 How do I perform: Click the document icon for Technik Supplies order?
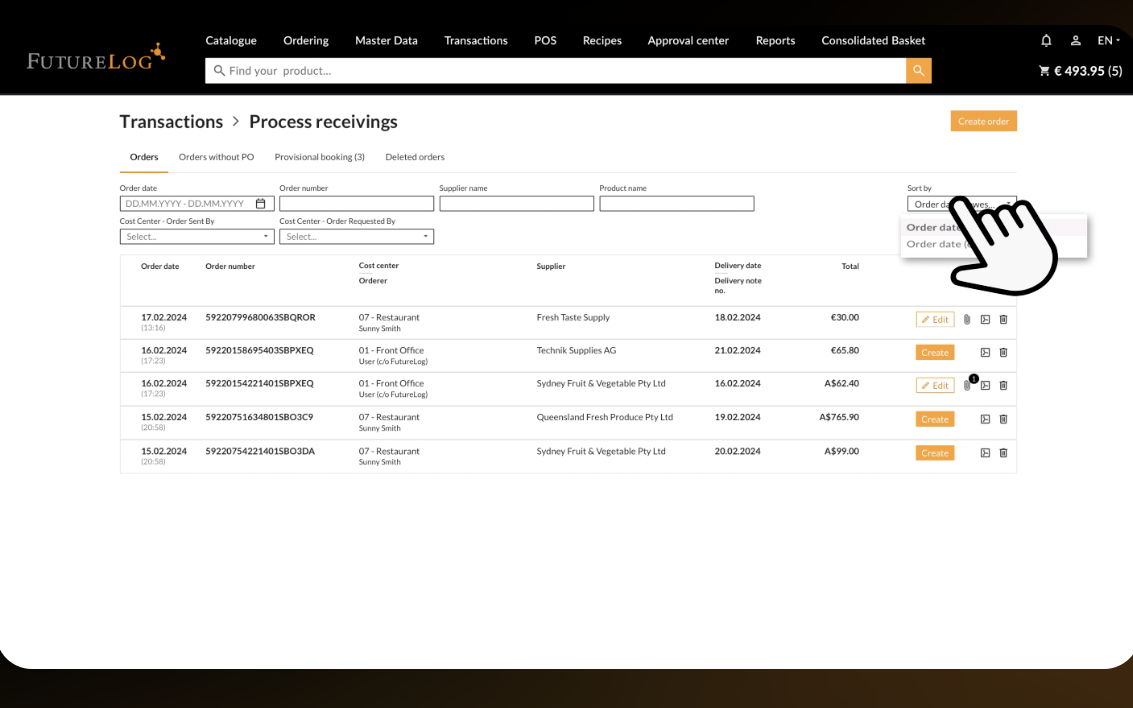(985, 353)
